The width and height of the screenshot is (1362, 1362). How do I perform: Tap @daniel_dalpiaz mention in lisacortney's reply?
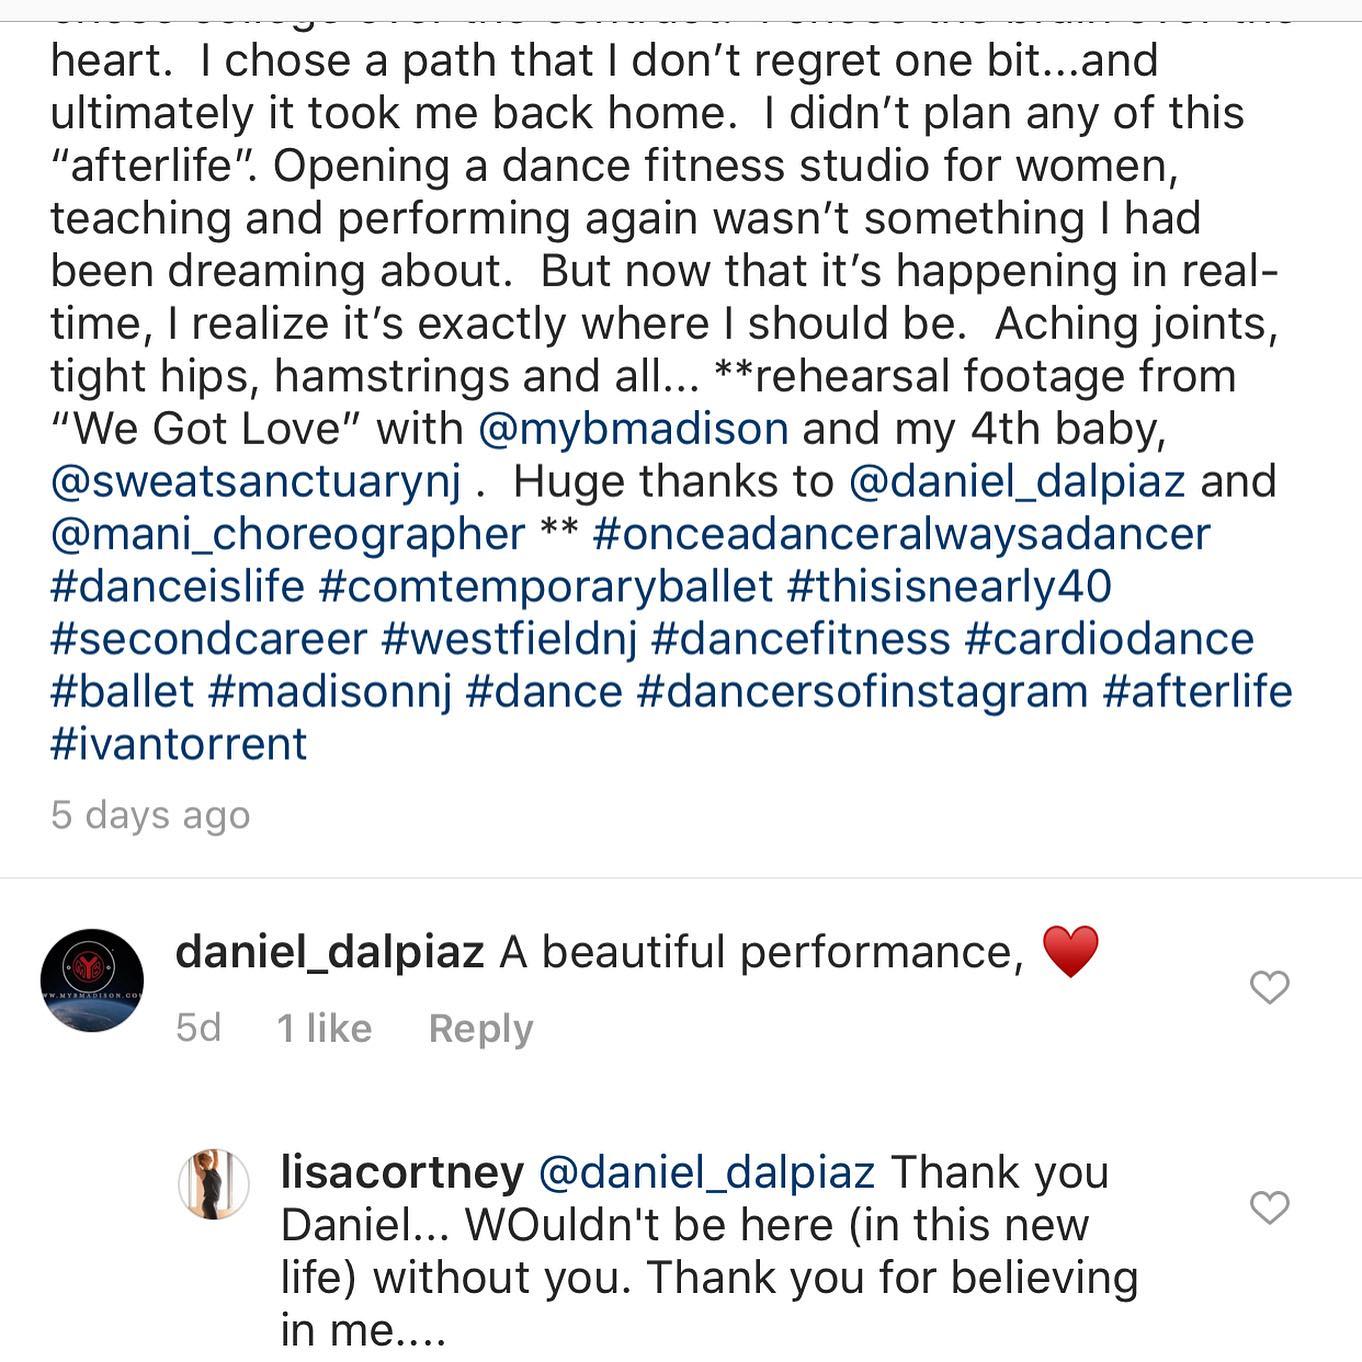(x=706, y=1172)
